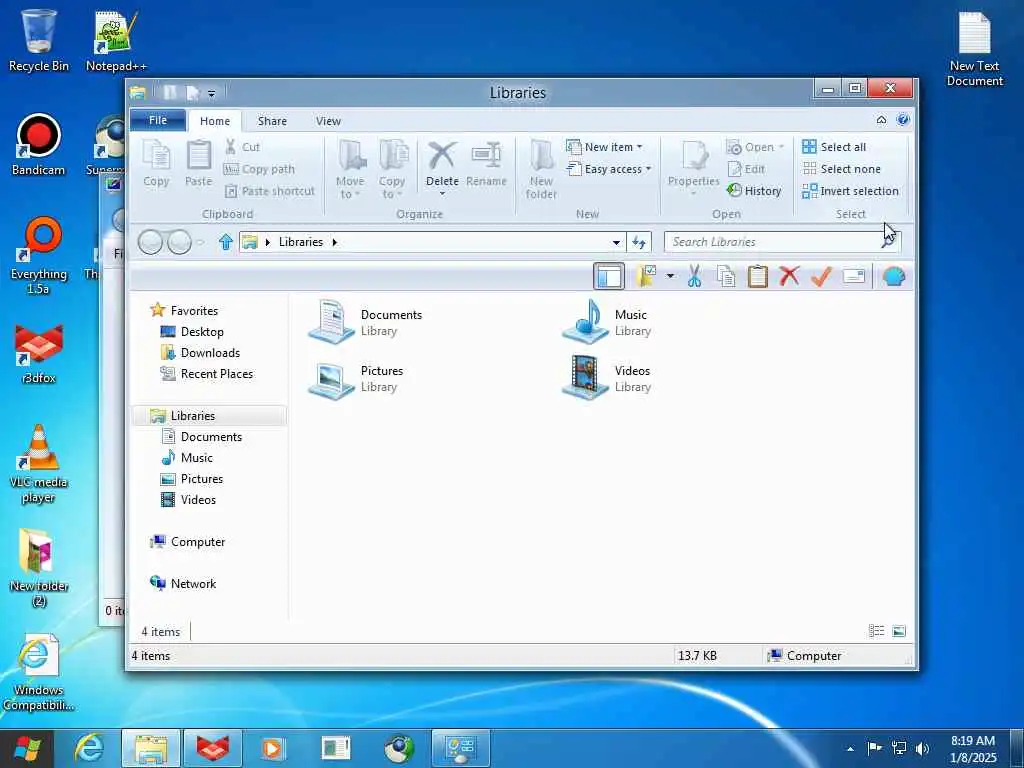Switch to the Home tab
Image resolution: width=1024 pixels, height=768 pixels.
(x=215, y=121)
